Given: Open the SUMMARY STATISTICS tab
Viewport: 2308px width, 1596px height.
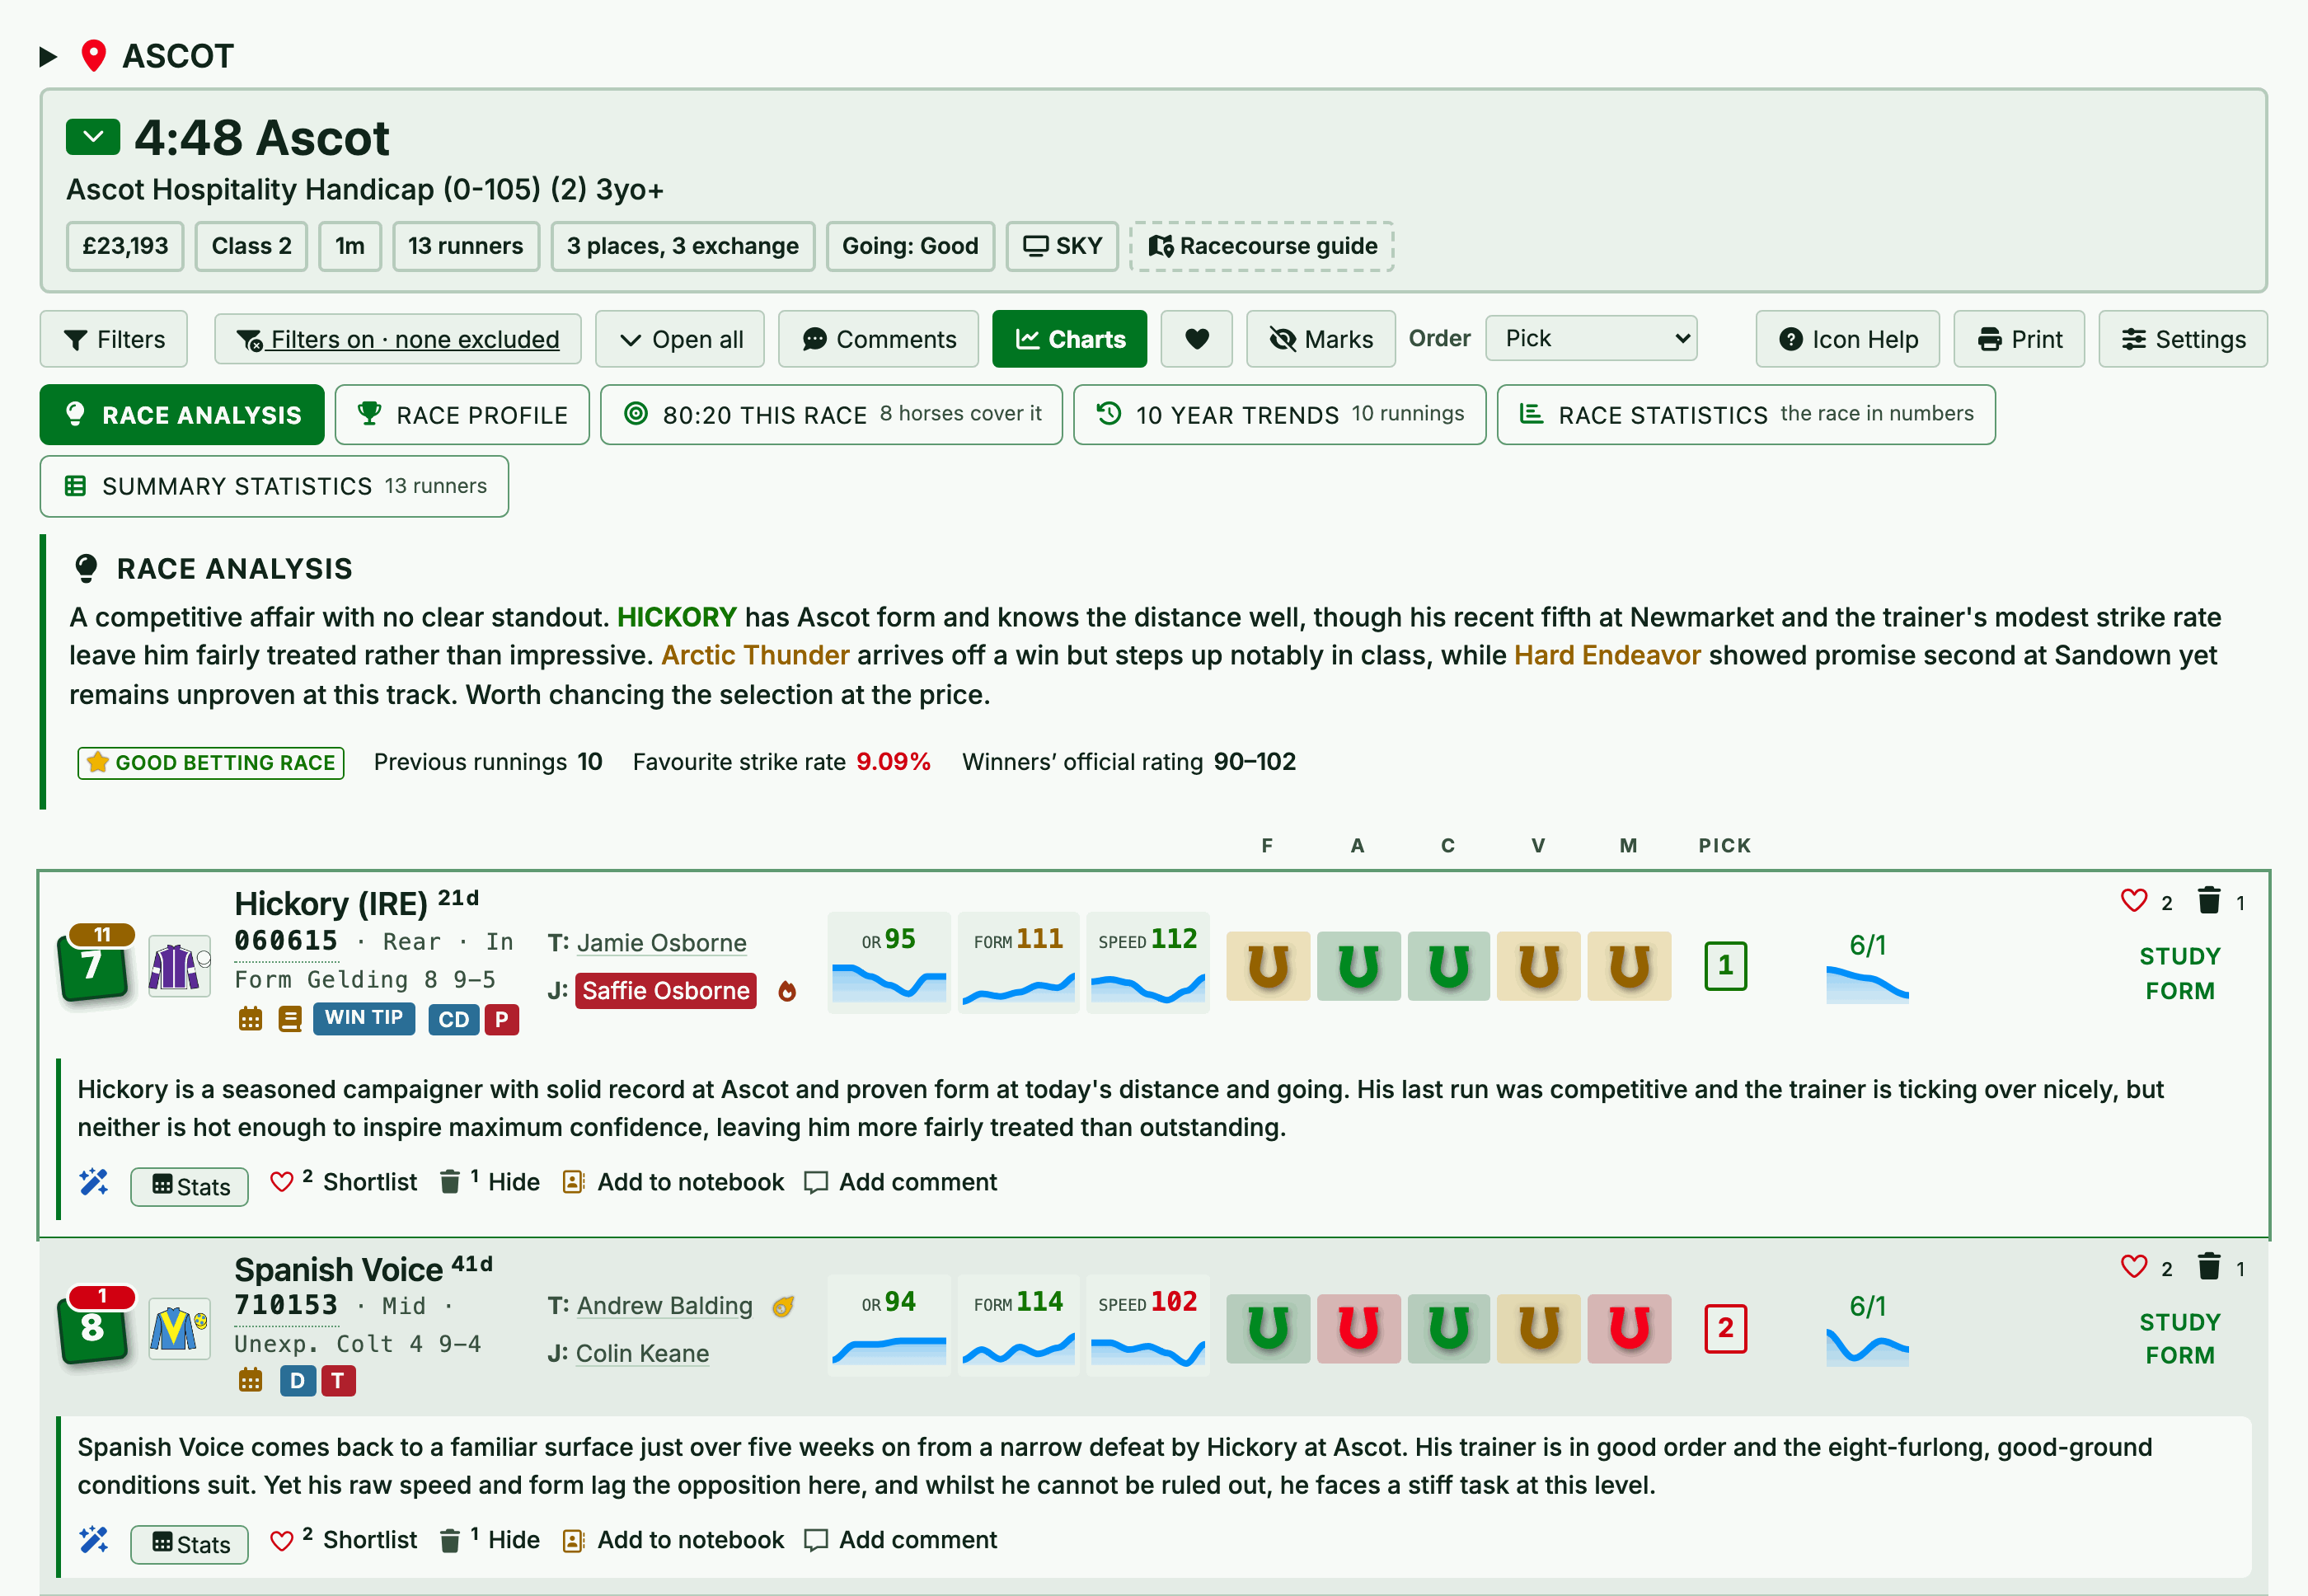Looking at the screenshot, I should [274, 486].
